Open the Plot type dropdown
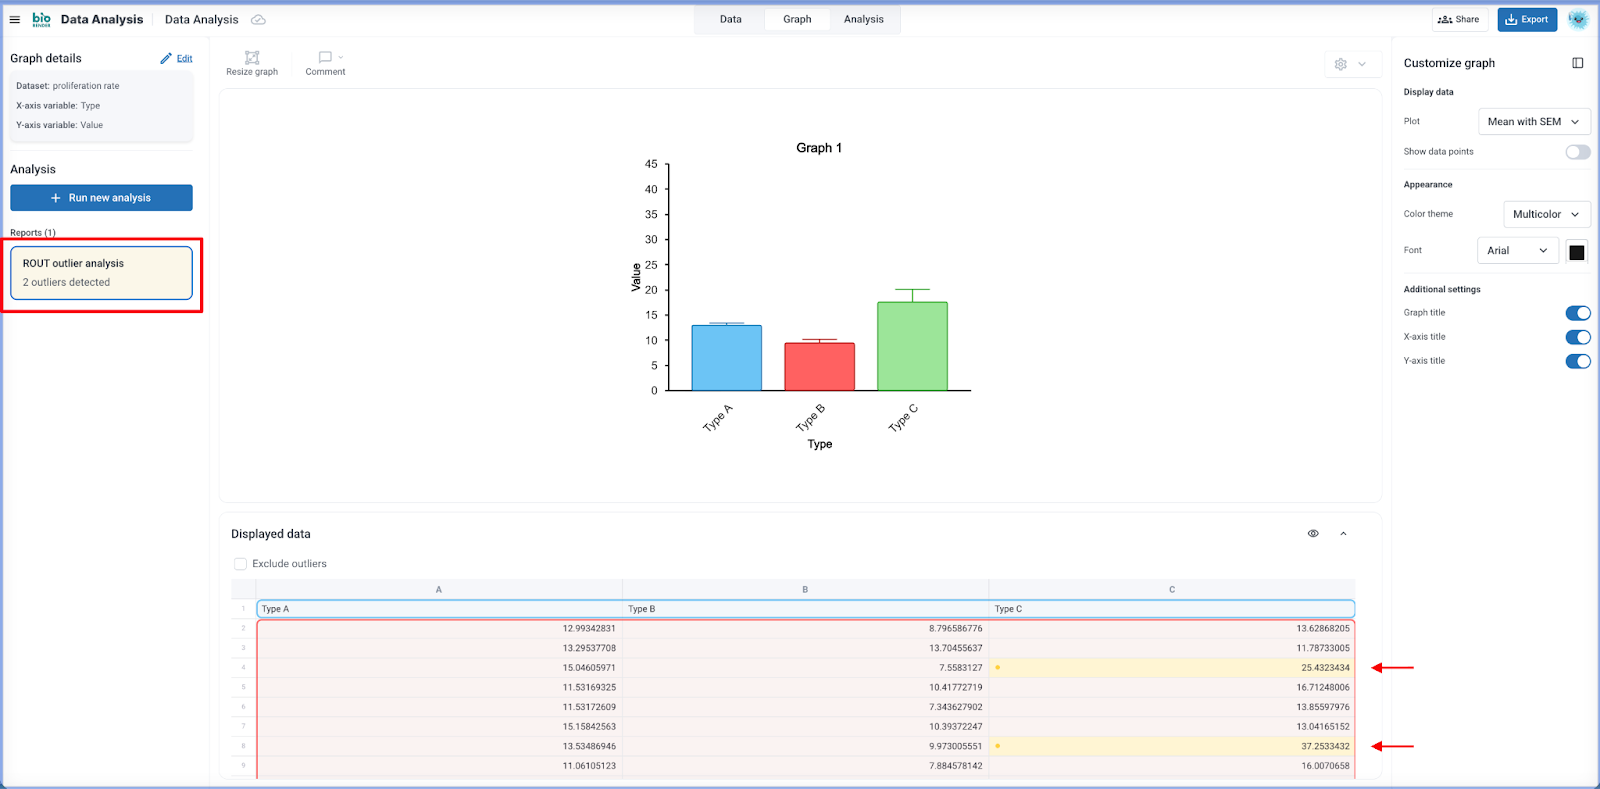 (x=1533, y=122)
